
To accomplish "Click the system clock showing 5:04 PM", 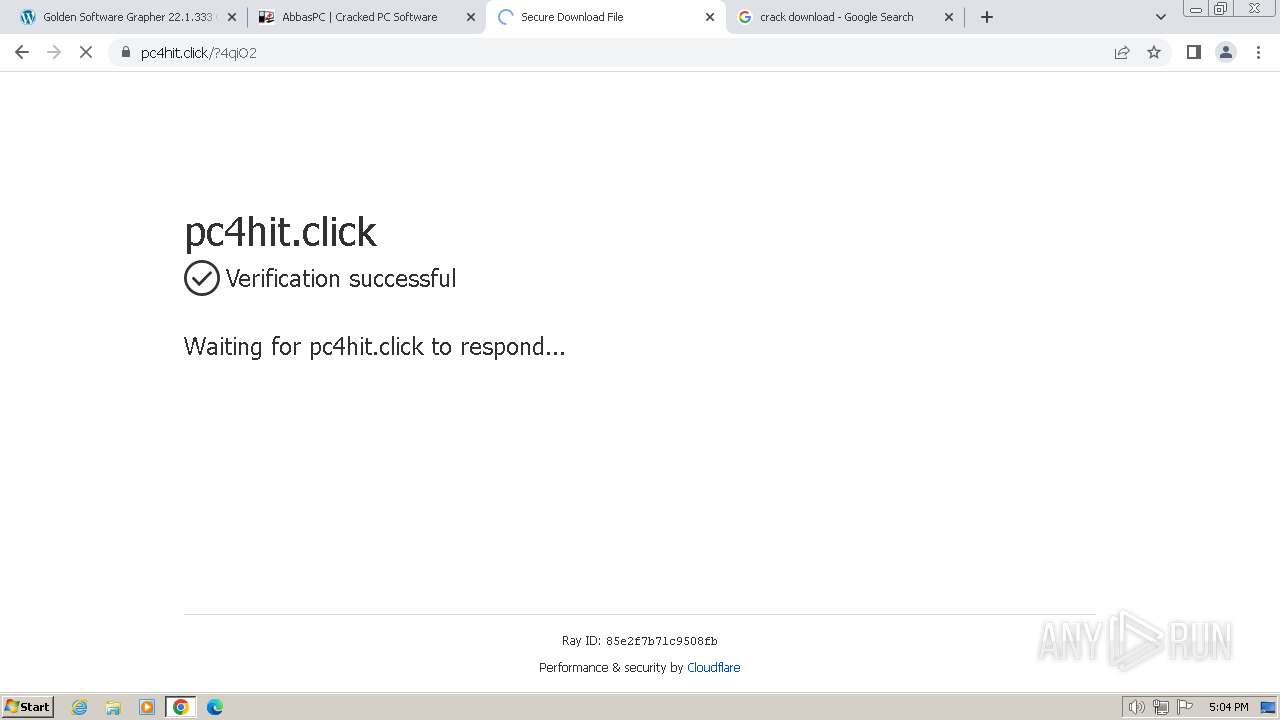I will 1228,707.
